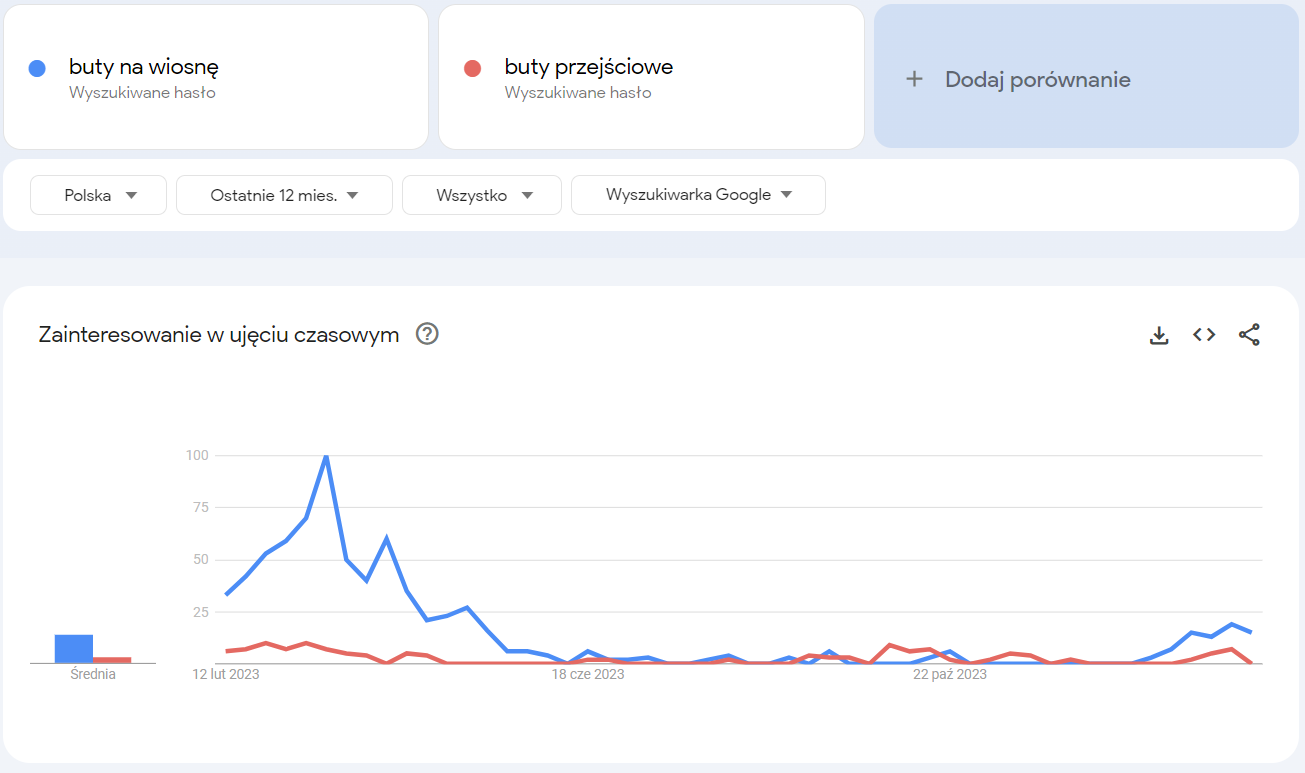Select the buty przejściowe search term card
The height and width of the screenshot is (773, 1305).
651,77
